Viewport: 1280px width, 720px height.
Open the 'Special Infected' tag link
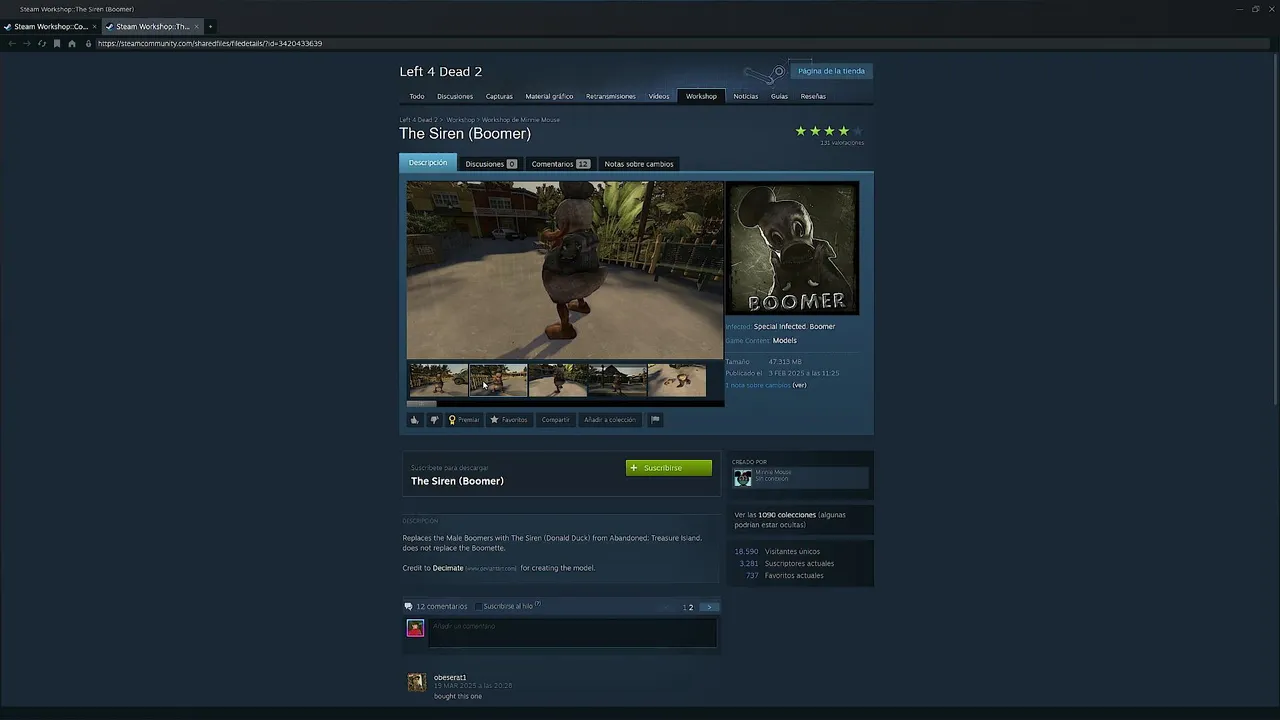(x=779, y=326)
